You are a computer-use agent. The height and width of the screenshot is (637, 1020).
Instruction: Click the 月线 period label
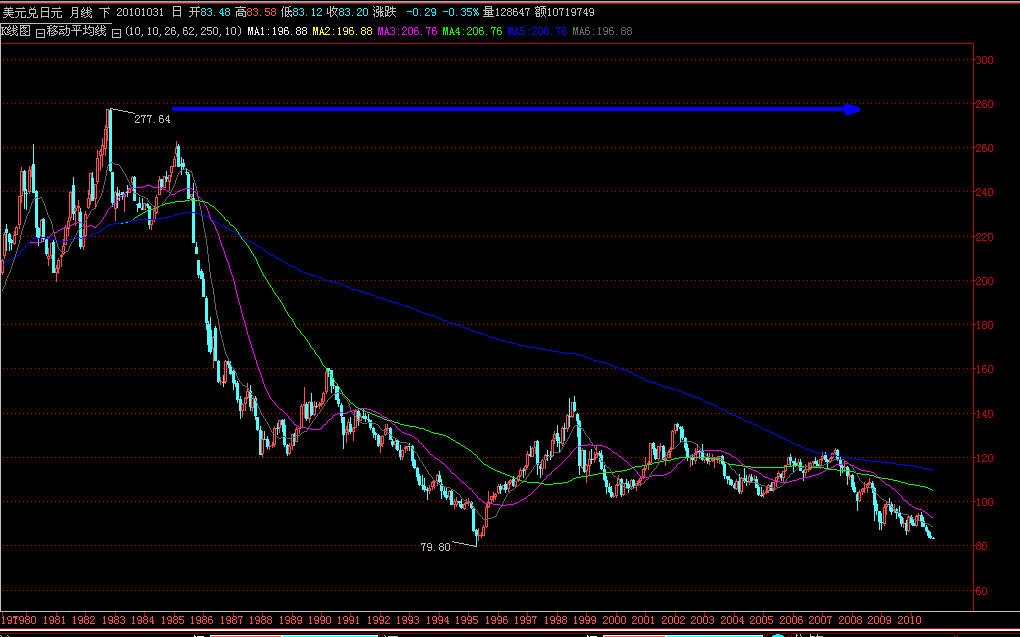click(x=81, y=12)
